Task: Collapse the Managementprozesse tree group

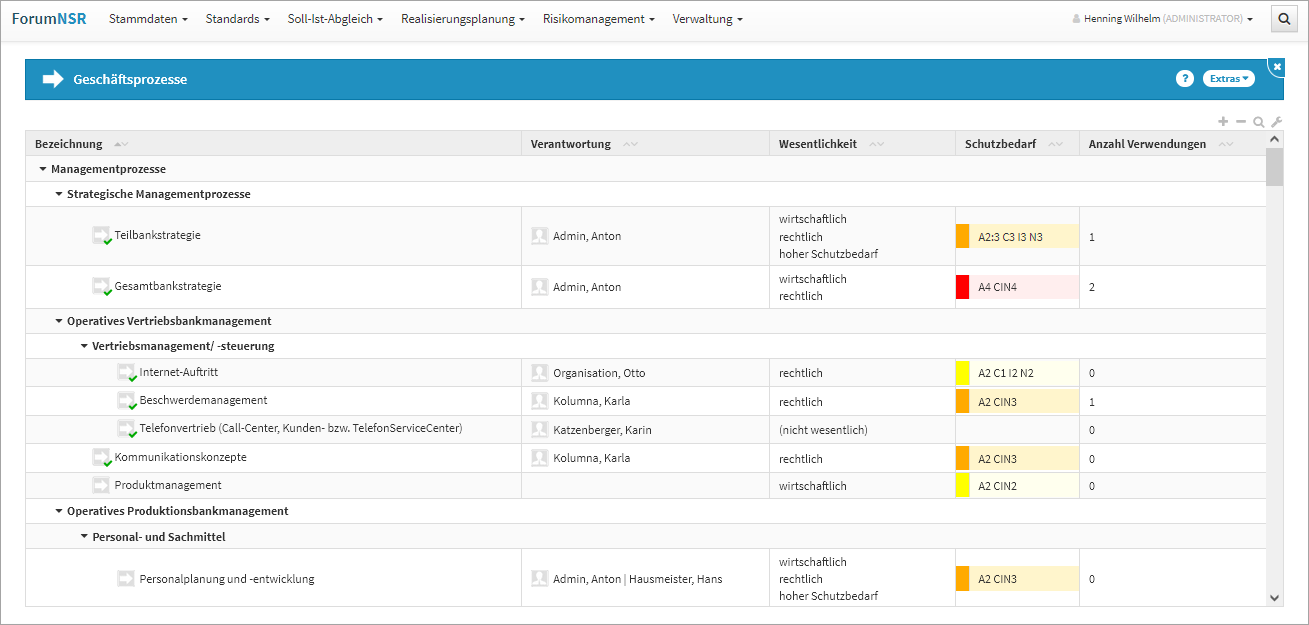Action: tap(43, 169)
